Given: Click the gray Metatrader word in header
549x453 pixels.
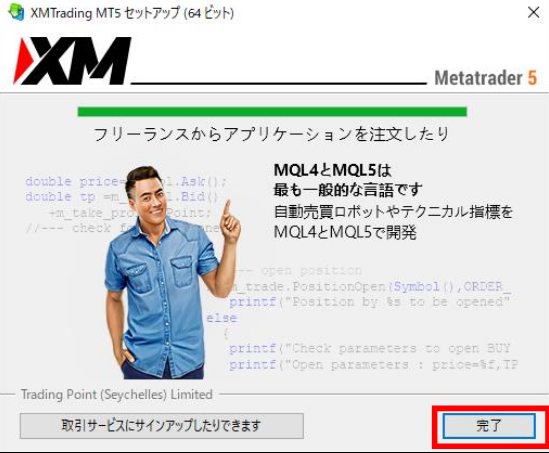Looking at the screenshot, I should pyautogui.click(x=478, y=78).
